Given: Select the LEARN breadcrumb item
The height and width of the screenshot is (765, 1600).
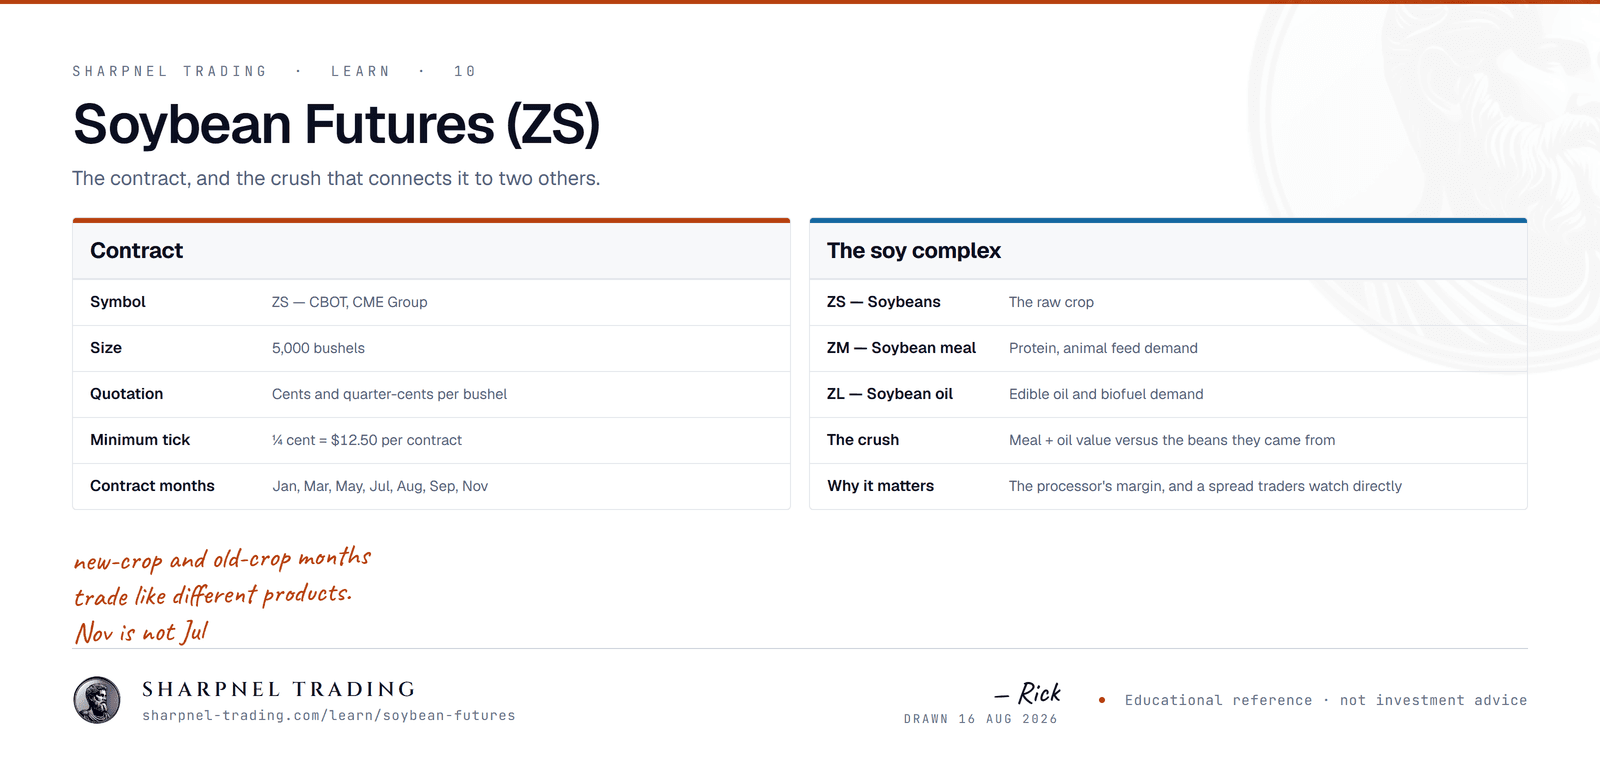Looking at the screenshot, I should (x=361, y=71).
